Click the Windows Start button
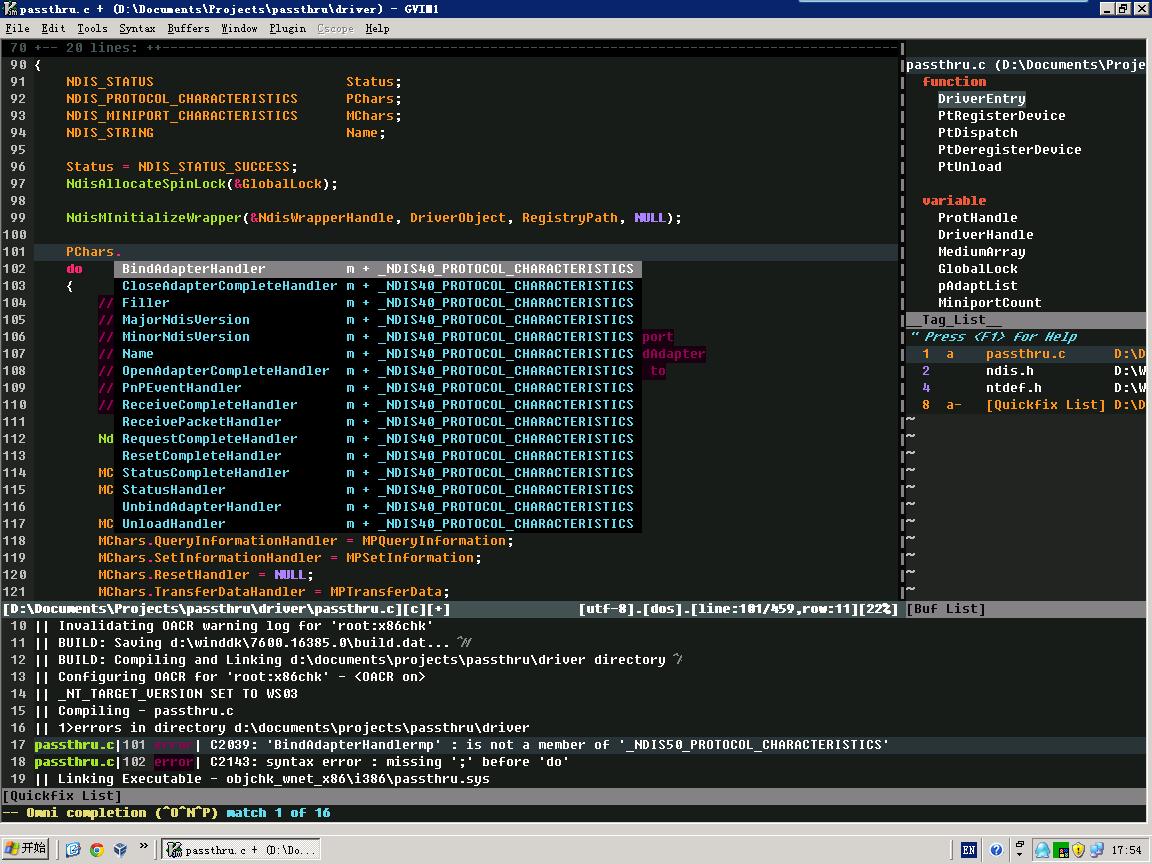This screenshot has width=1152, height=864. pos(25,849)
